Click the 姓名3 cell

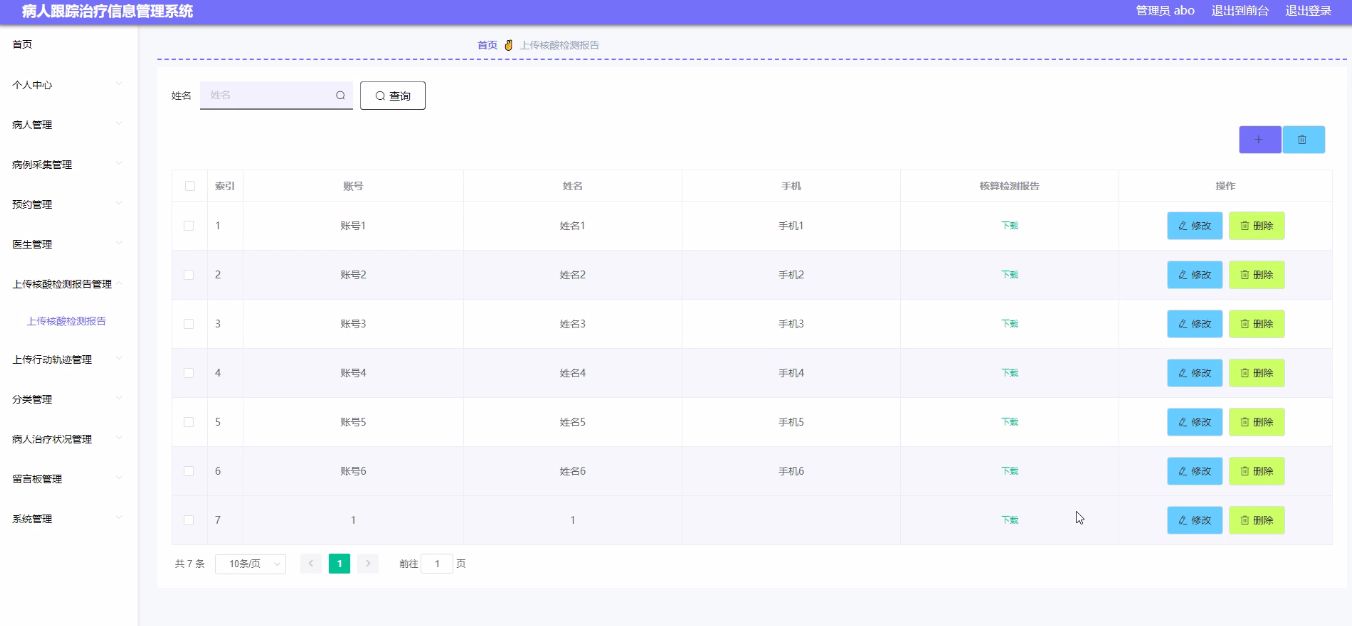pyautogui.click(x=572, y=324)
